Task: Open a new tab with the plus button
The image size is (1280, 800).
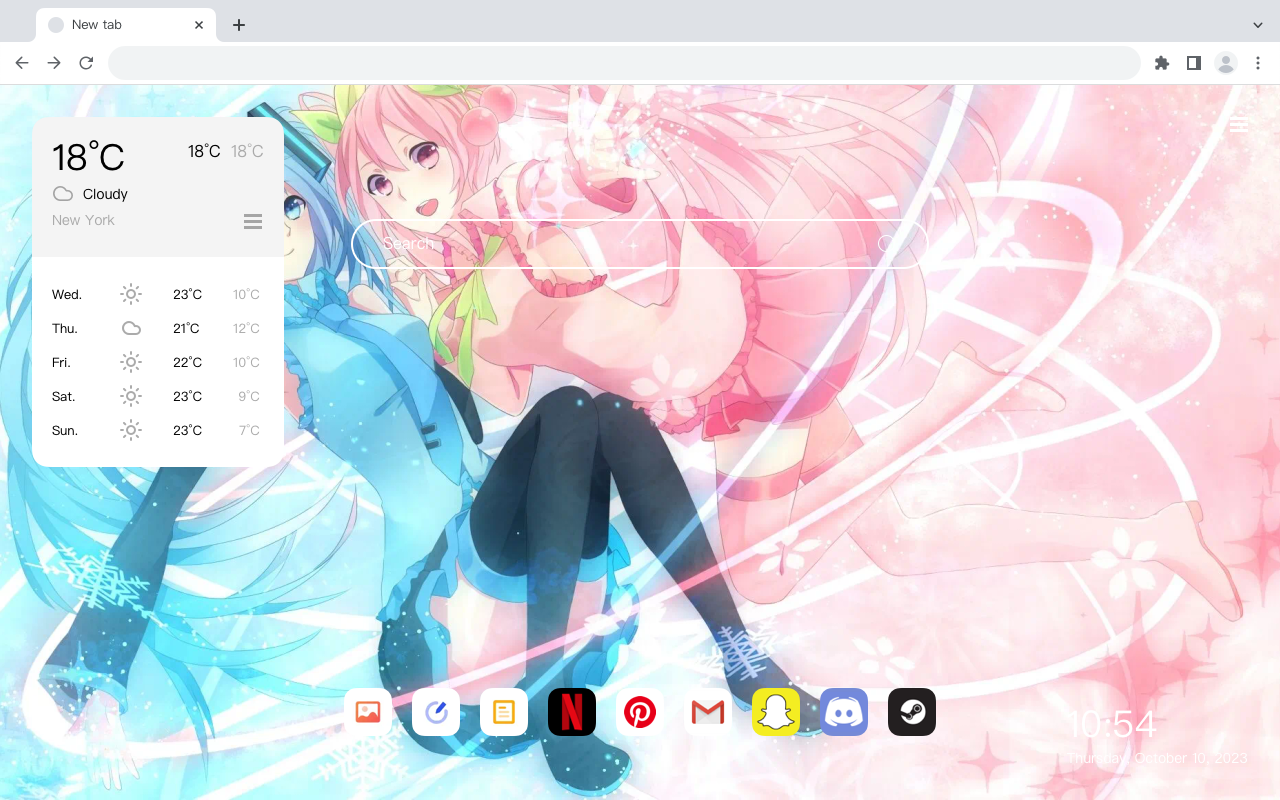Action: coord(238,25)
